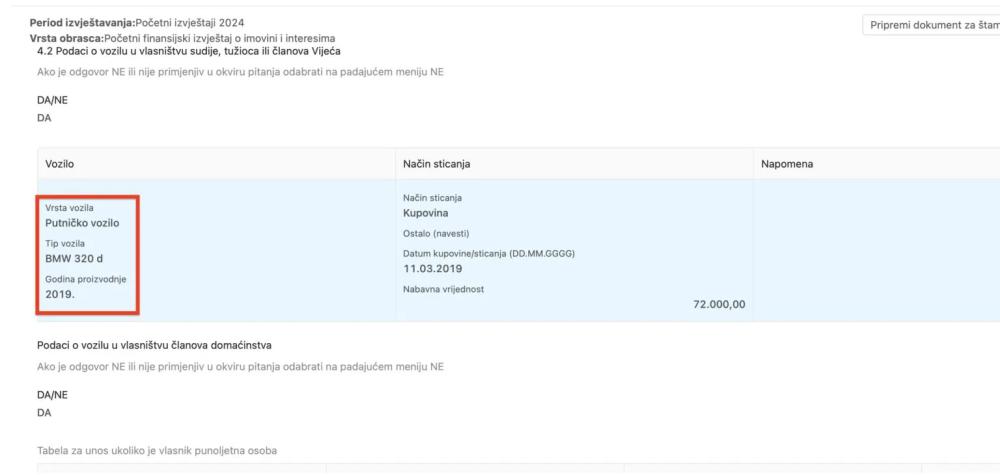Click the Vozilo column header
Screen dimensions: 1000x475
(x=60, y=163)
